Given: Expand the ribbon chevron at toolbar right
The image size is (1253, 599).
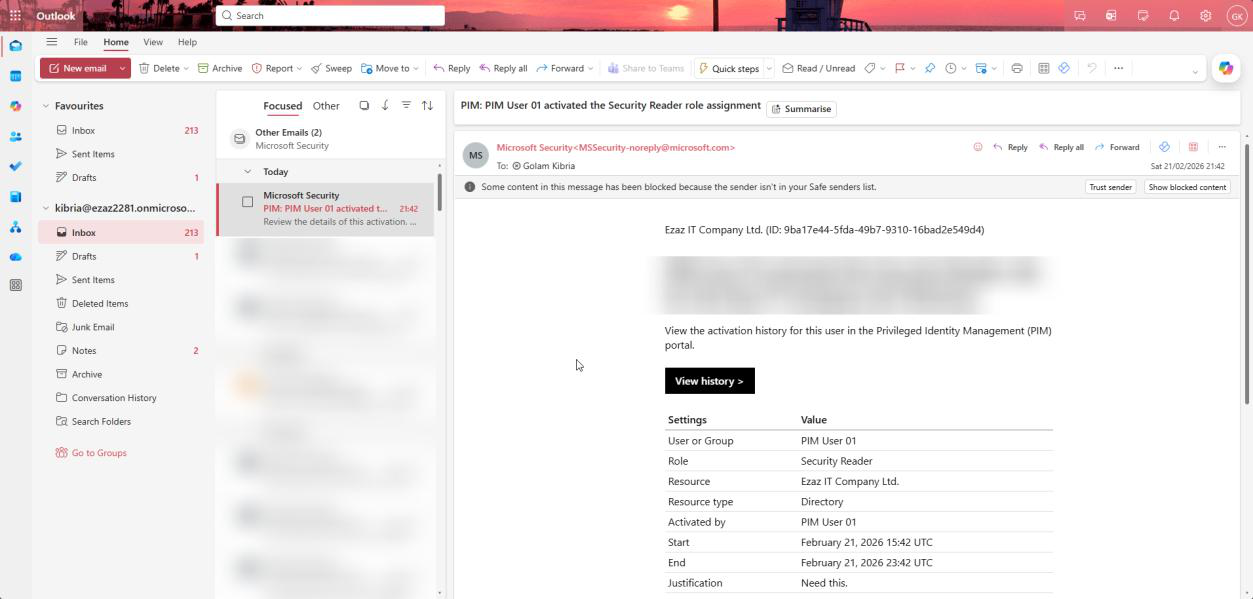Looking at the screenshot, I should pyautogui.click(x=1194, y=71).
